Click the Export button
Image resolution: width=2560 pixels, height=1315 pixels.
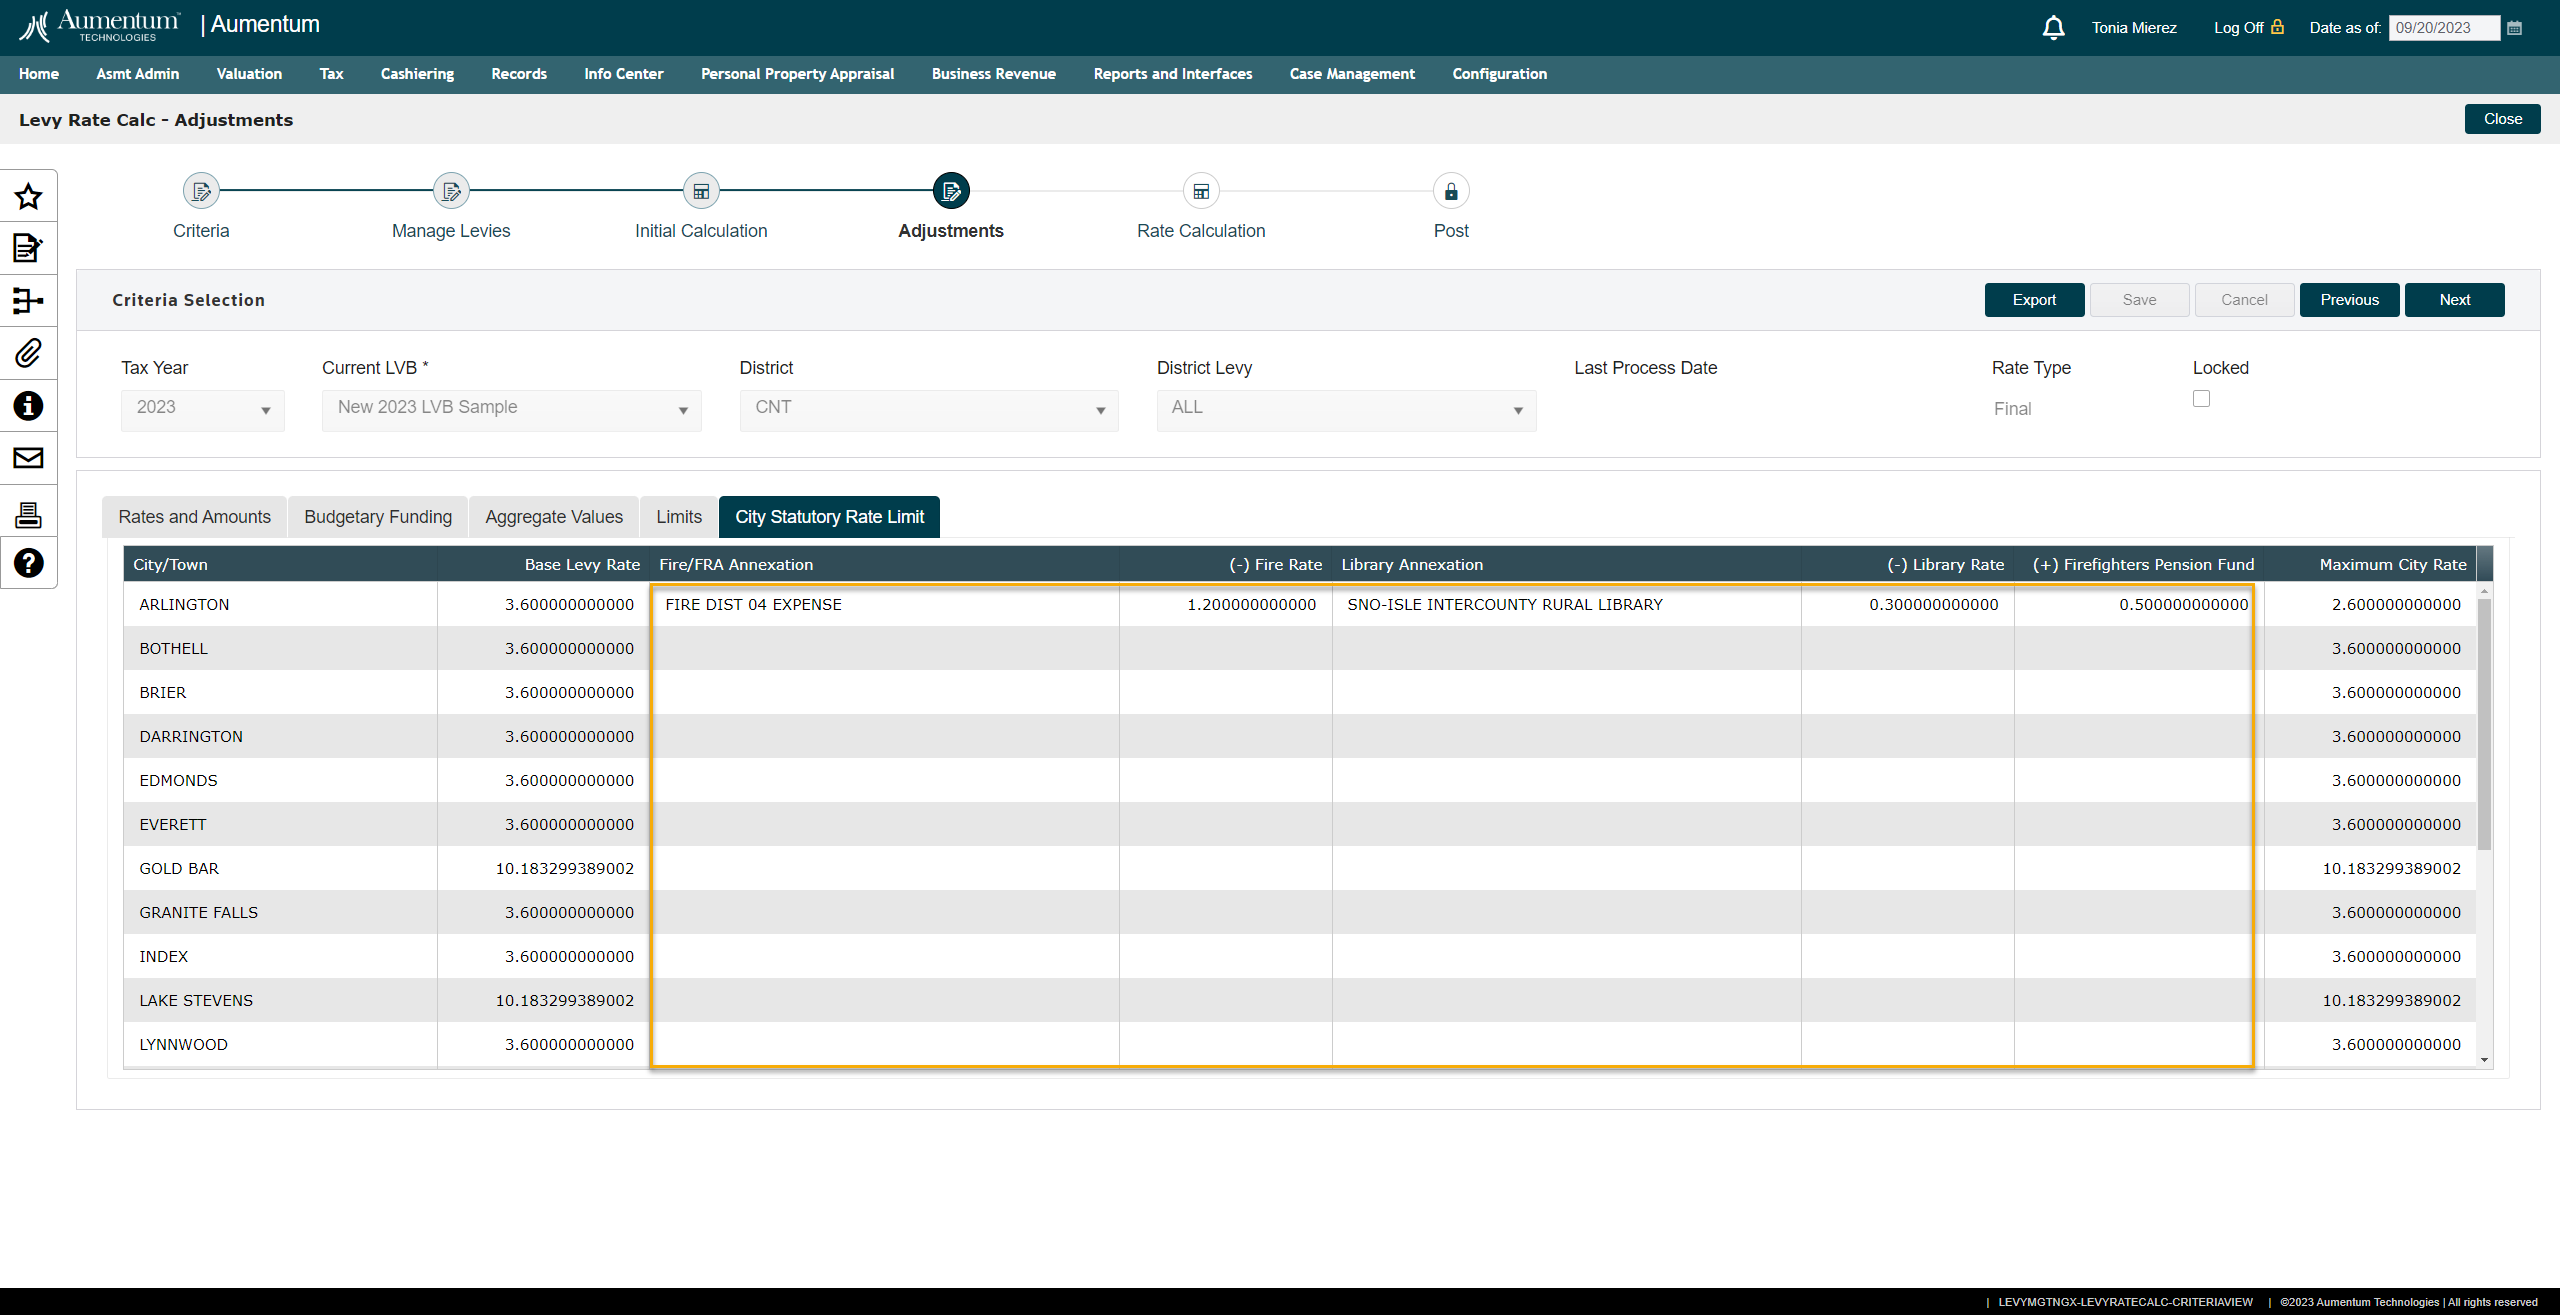[2034, 300]
